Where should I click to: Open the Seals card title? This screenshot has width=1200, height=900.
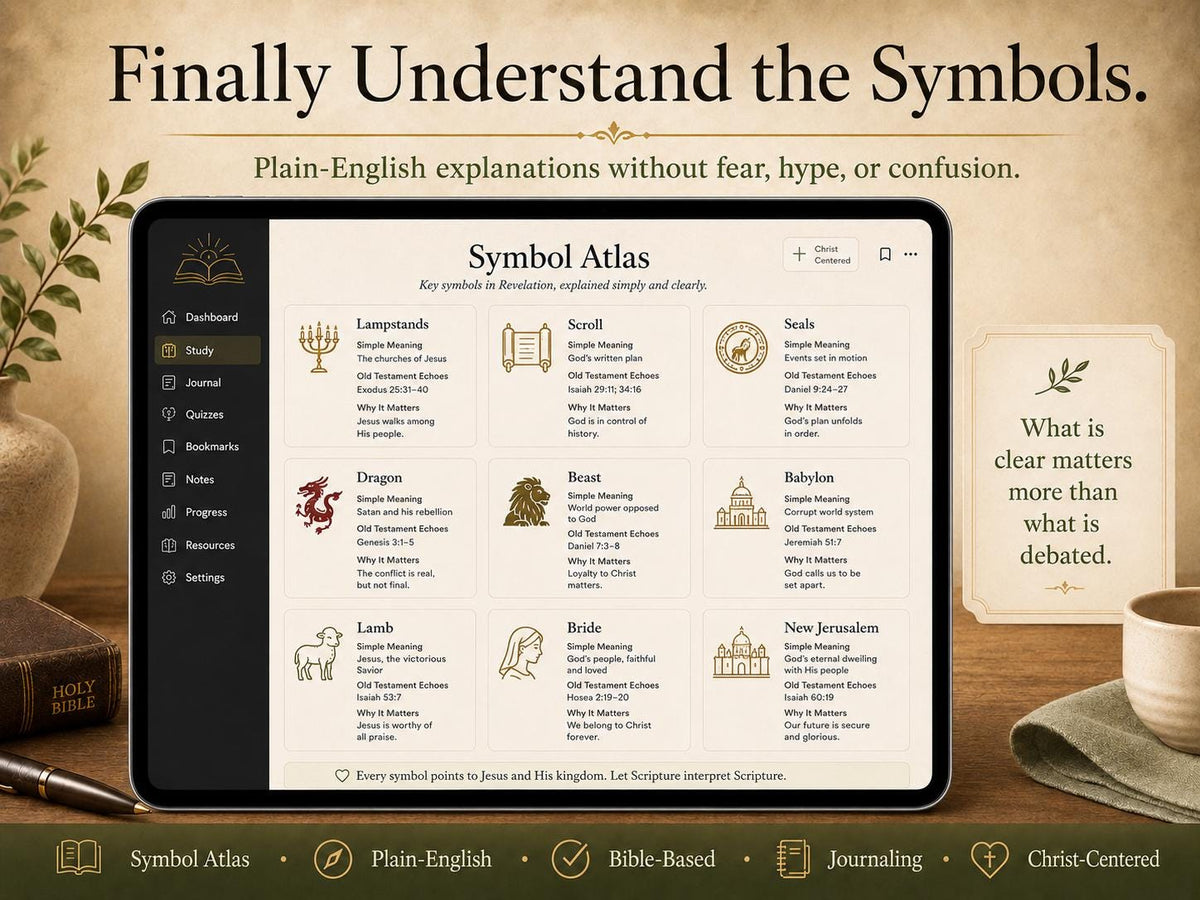point(799,324)
